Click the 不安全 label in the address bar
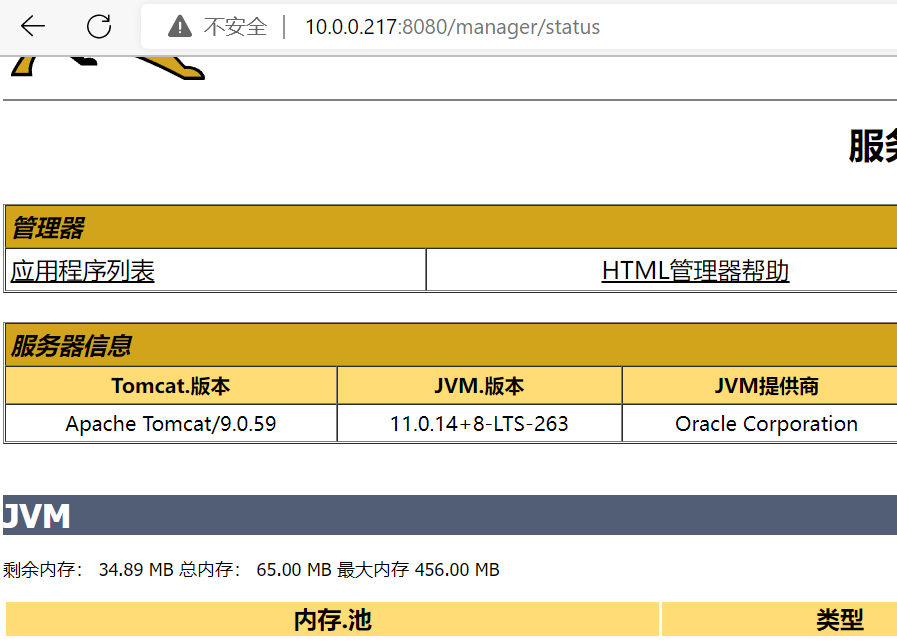 (235, 27)
